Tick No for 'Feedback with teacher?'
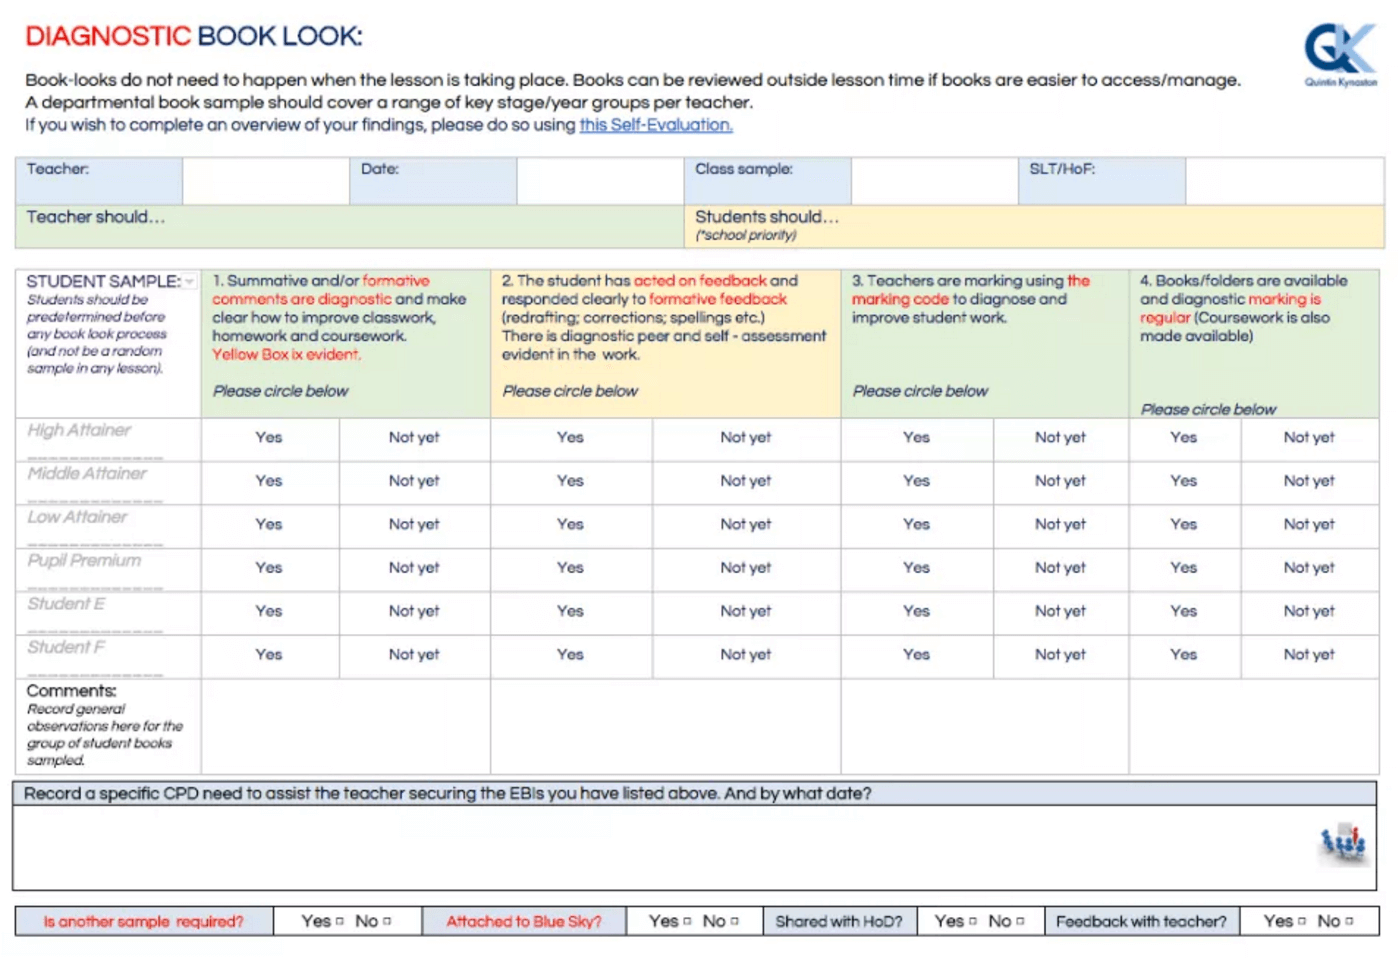This screenshot has height=958, width=1398. (1349, 921)
